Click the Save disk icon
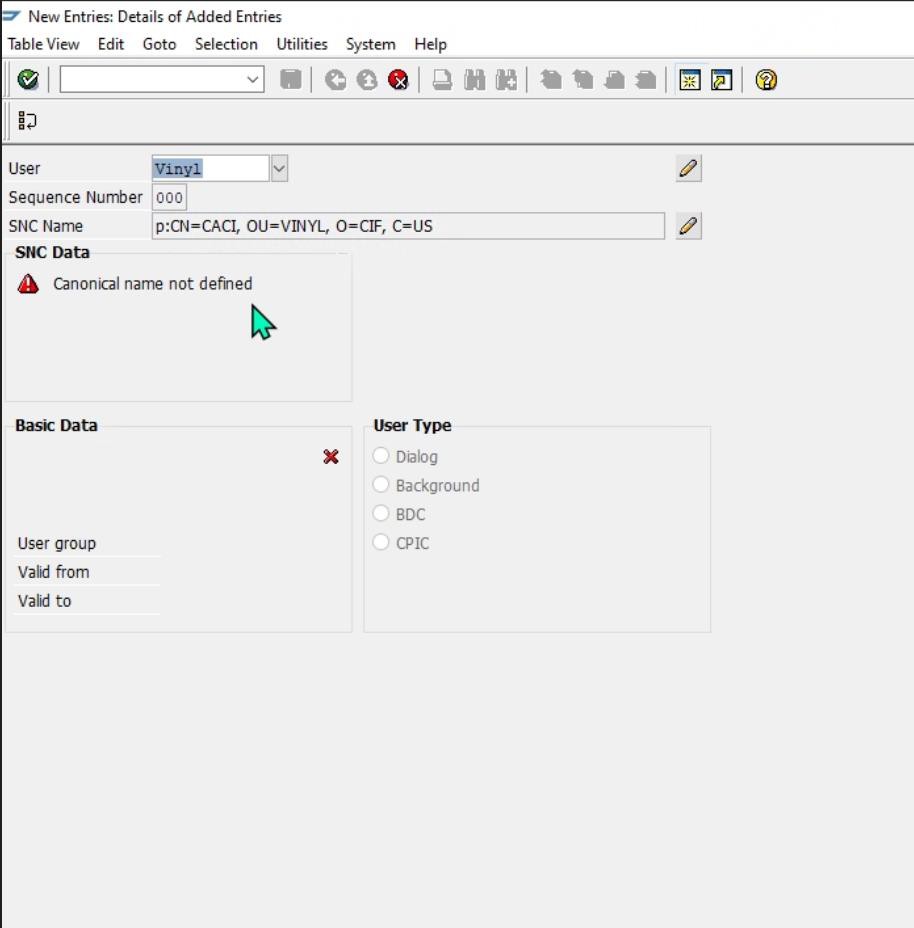This screenshot has height=928, width=914. [290, 80]
